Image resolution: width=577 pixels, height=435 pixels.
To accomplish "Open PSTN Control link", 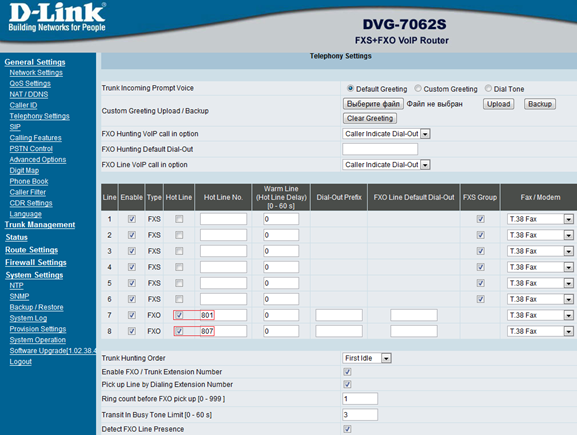I will tap(31, 149).
